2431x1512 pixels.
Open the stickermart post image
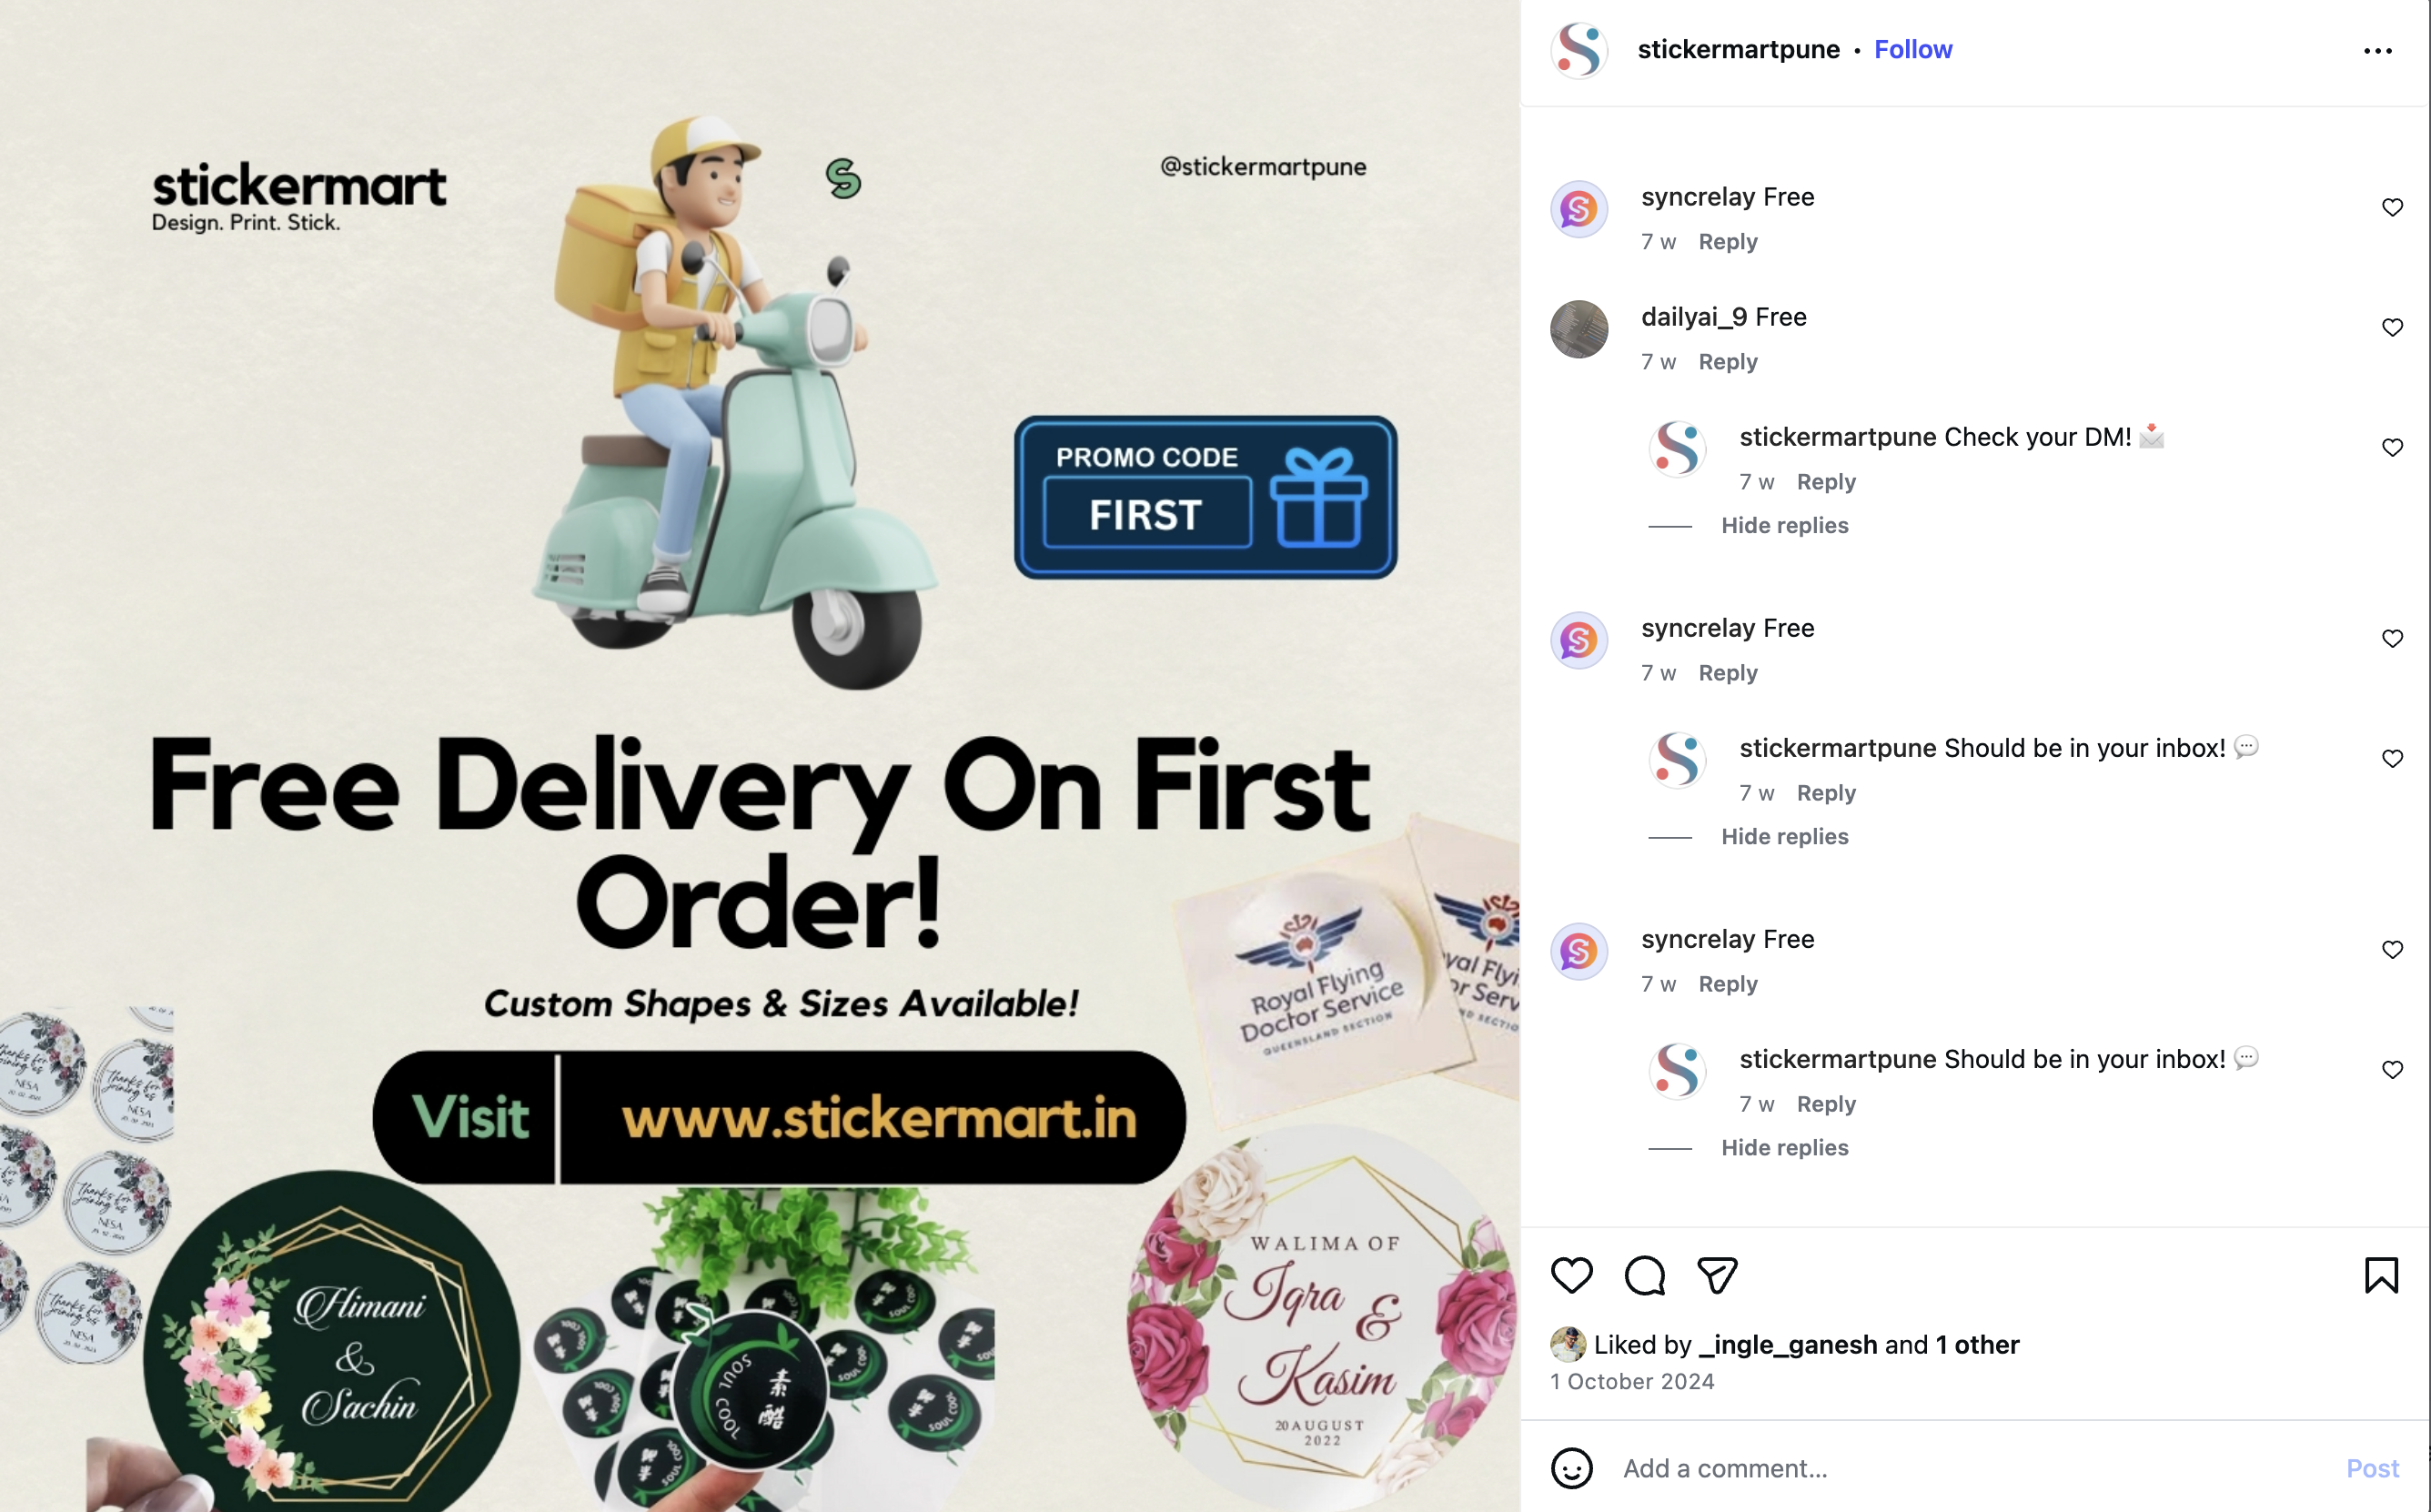click(x=760, y=756)
